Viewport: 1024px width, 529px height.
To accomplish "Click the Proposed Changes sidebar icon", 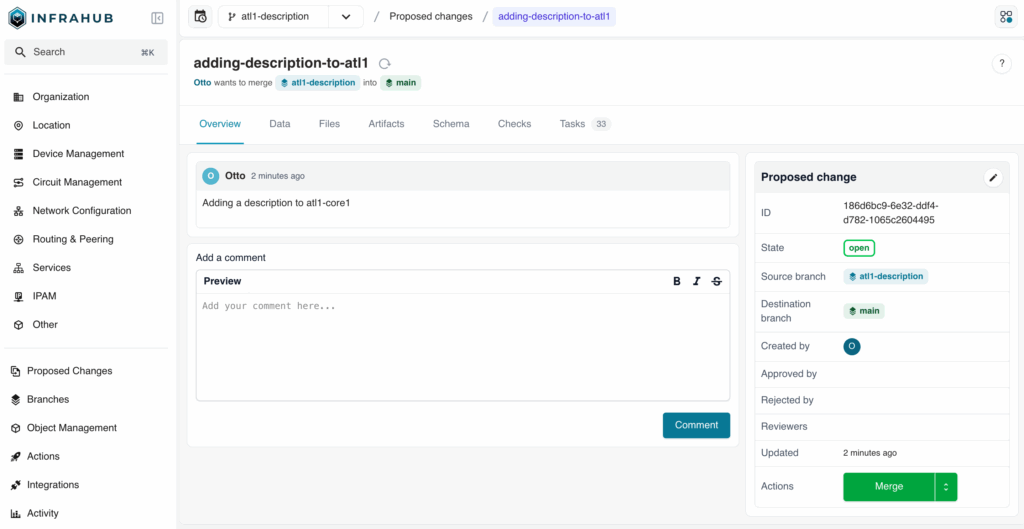I will [15, 371].
